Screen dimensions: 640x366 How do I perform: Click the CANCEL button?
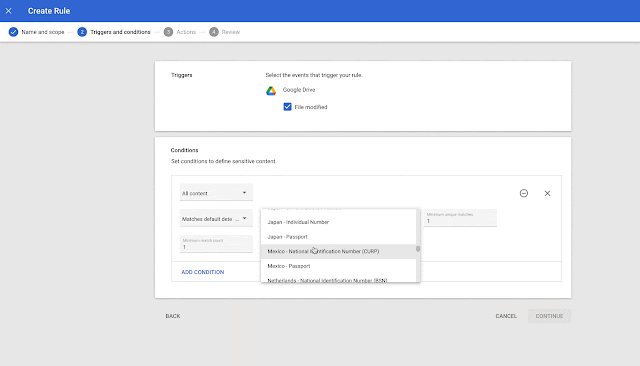coord(506,316)
